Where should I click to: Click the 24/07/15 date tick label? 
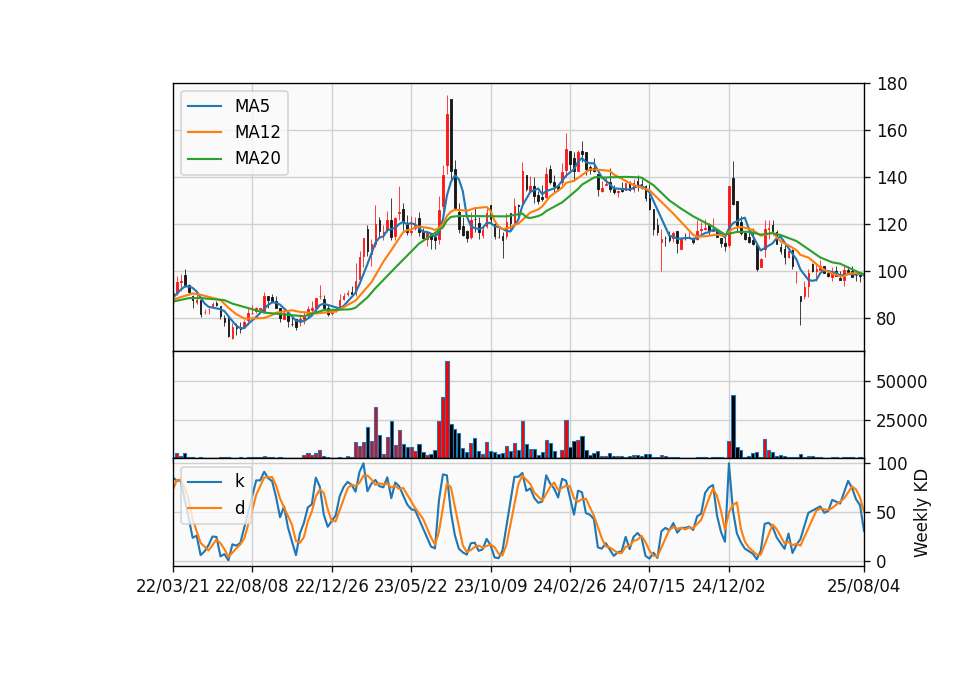click(649, 586)
